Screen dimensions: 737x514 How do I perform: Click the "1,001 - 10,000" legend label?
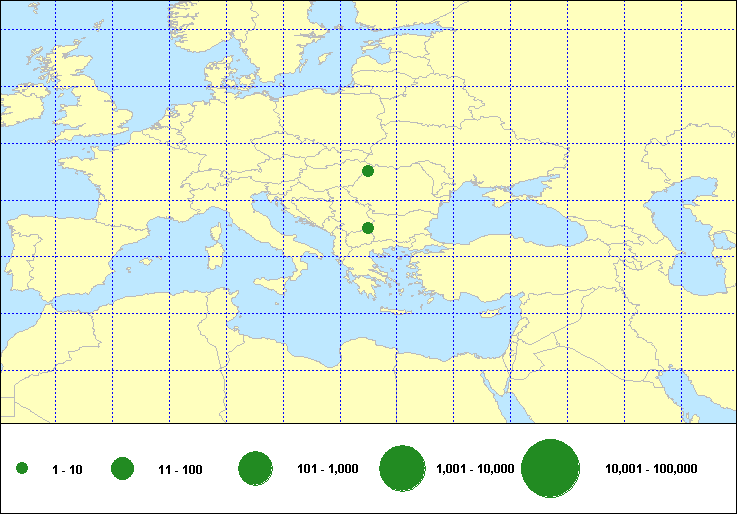point(475,469)
